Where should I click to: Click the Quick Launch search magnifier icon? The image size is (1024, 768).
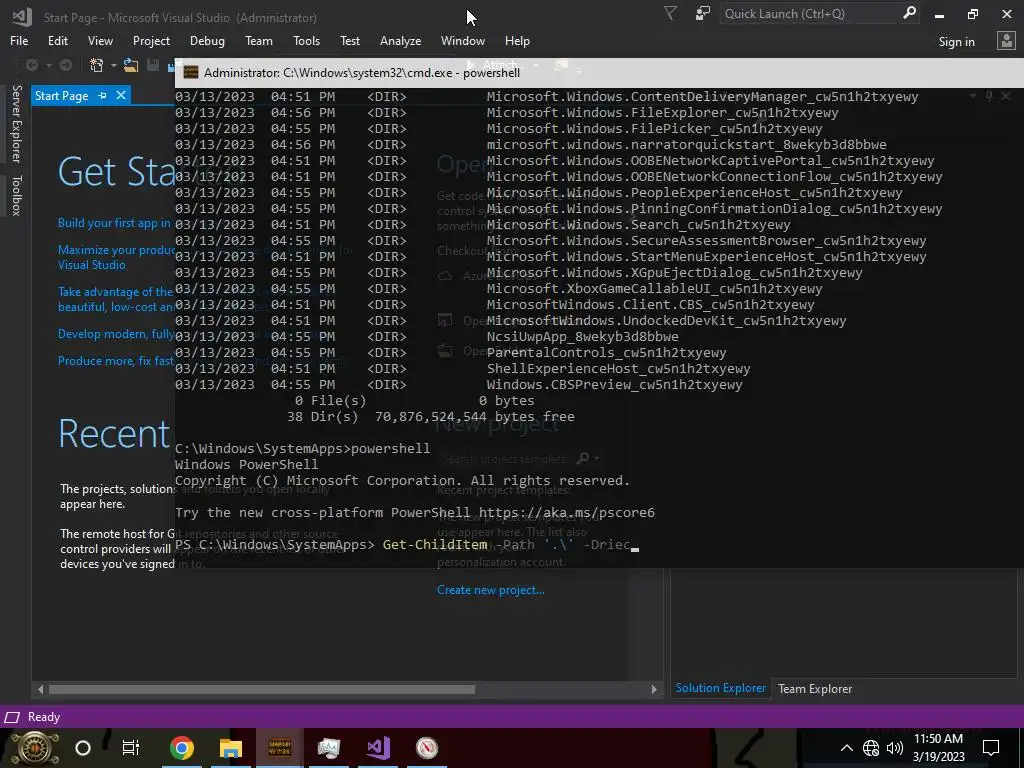click(x=909, y=13)
